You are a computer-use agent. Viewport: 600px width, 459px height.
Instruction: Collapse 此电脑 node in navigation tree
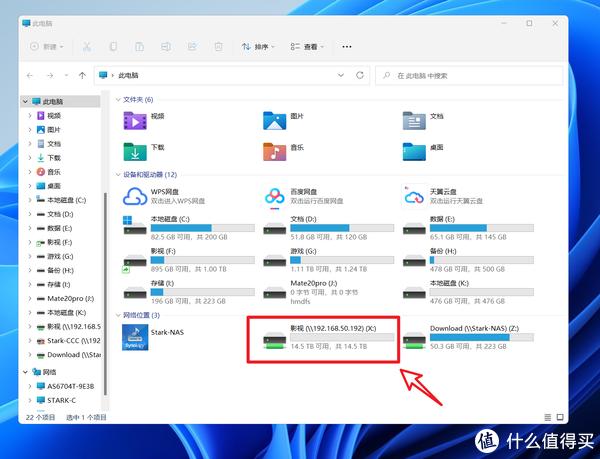[x=25, y=102]
